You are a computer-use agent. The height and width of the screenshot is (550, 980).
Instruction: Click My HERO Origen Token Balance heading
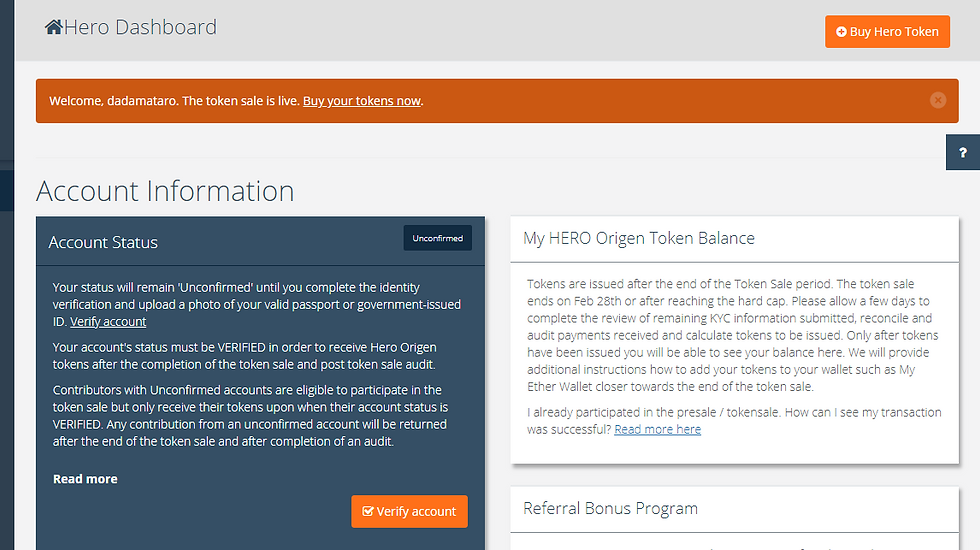(x=639, y=238)
